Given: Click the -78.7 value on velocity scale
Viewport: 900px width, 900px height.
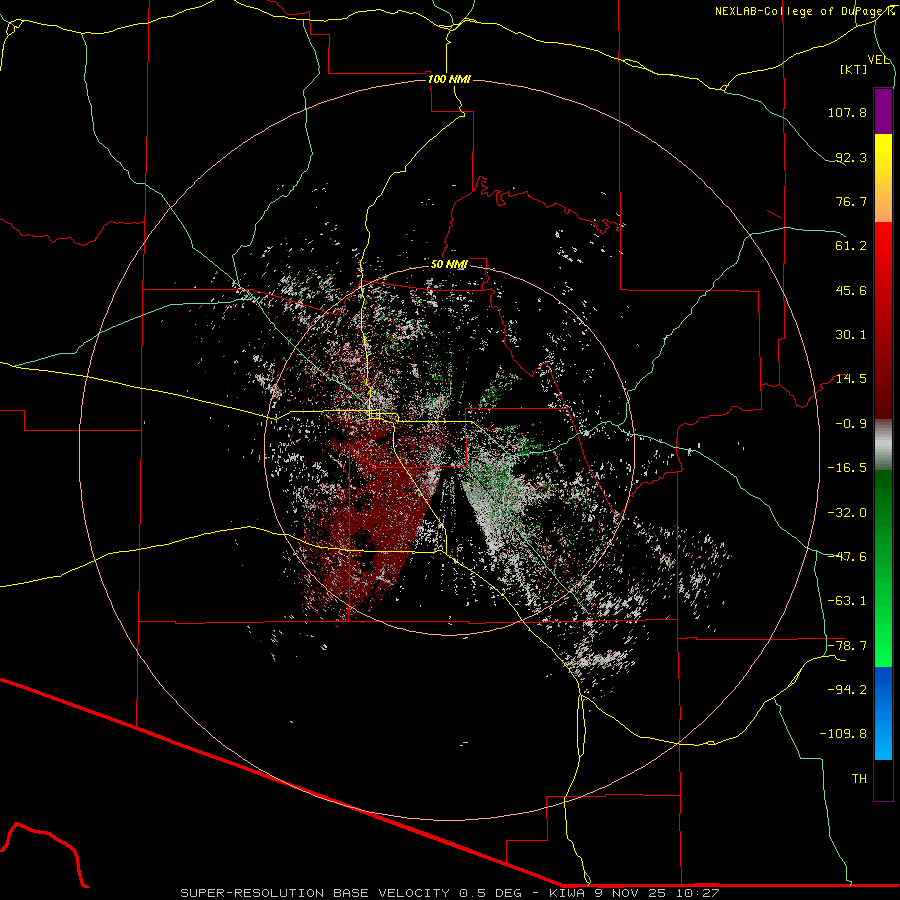Looking at the screenshot, I should (847, 646).
